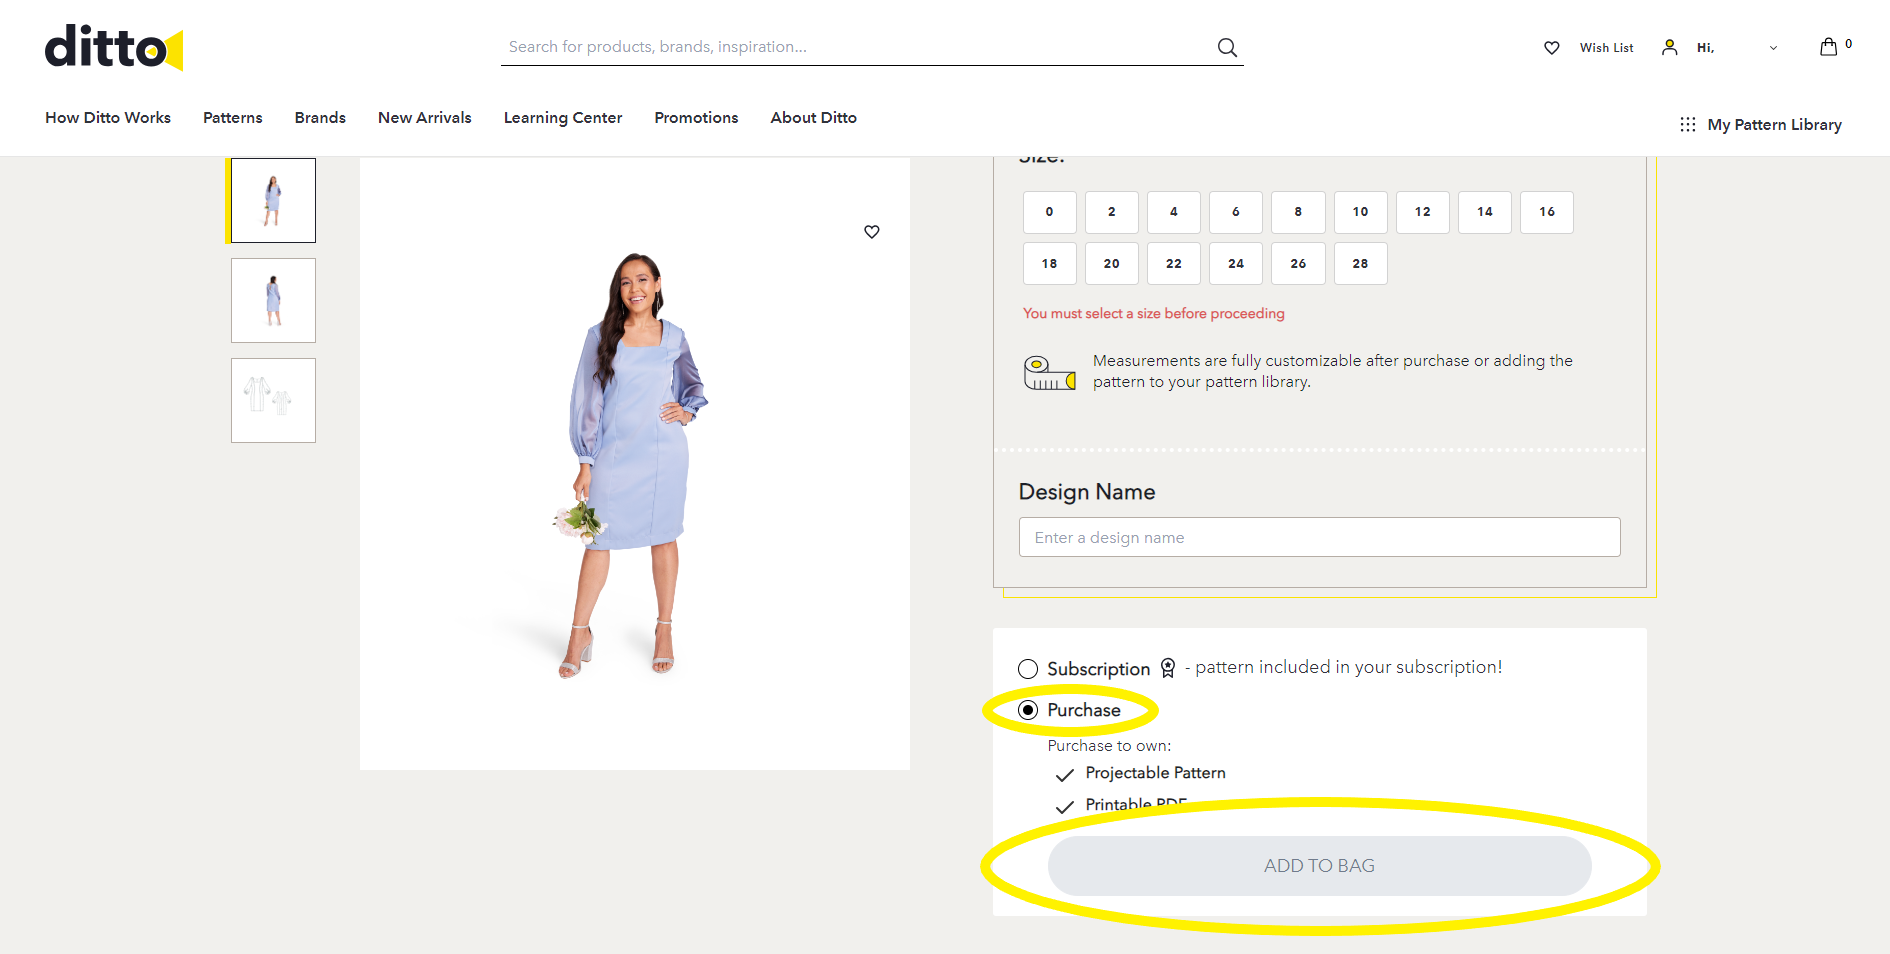Open the Learning Center menu
This screenshot has height=954, width=1890.
[x=563, y=117]
